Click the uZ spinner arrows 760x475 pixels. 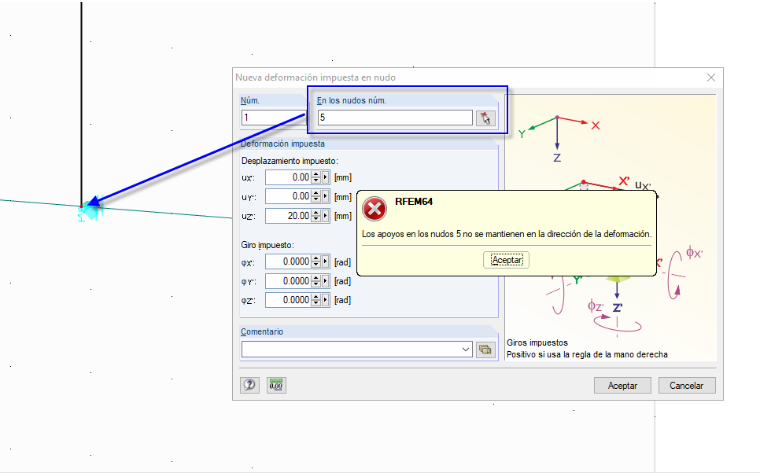click(x=316, y=216)
